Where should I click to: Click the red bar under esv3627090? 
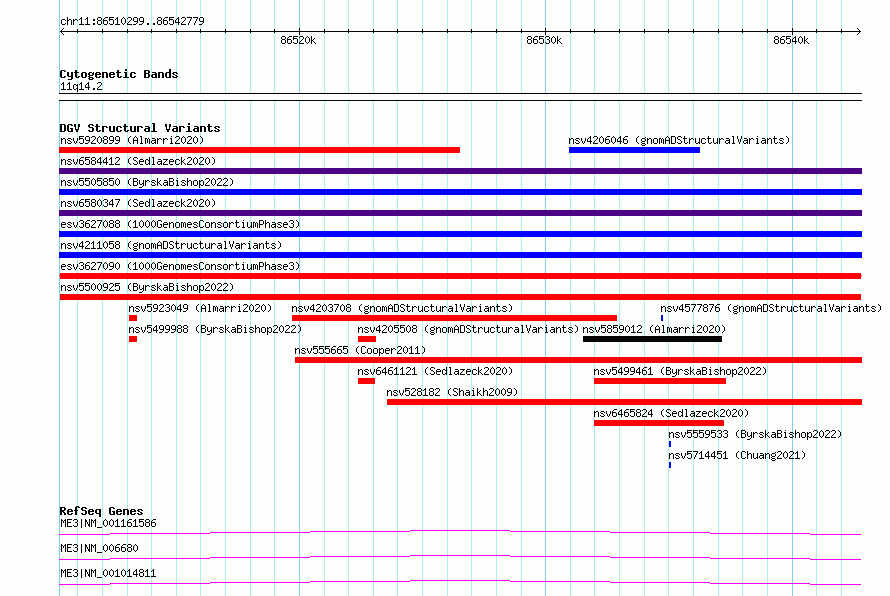tap(460, 276)
